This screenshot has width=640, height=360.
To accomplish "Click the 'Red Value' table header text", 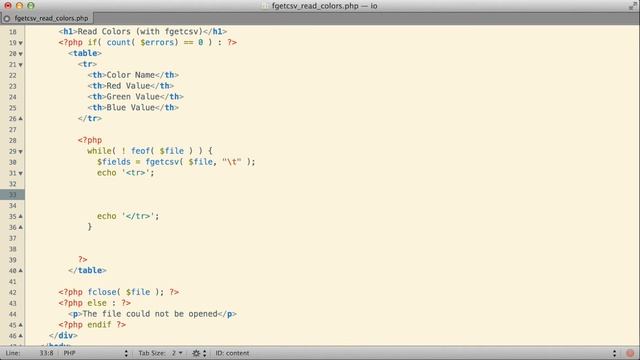I will [128, 86].
